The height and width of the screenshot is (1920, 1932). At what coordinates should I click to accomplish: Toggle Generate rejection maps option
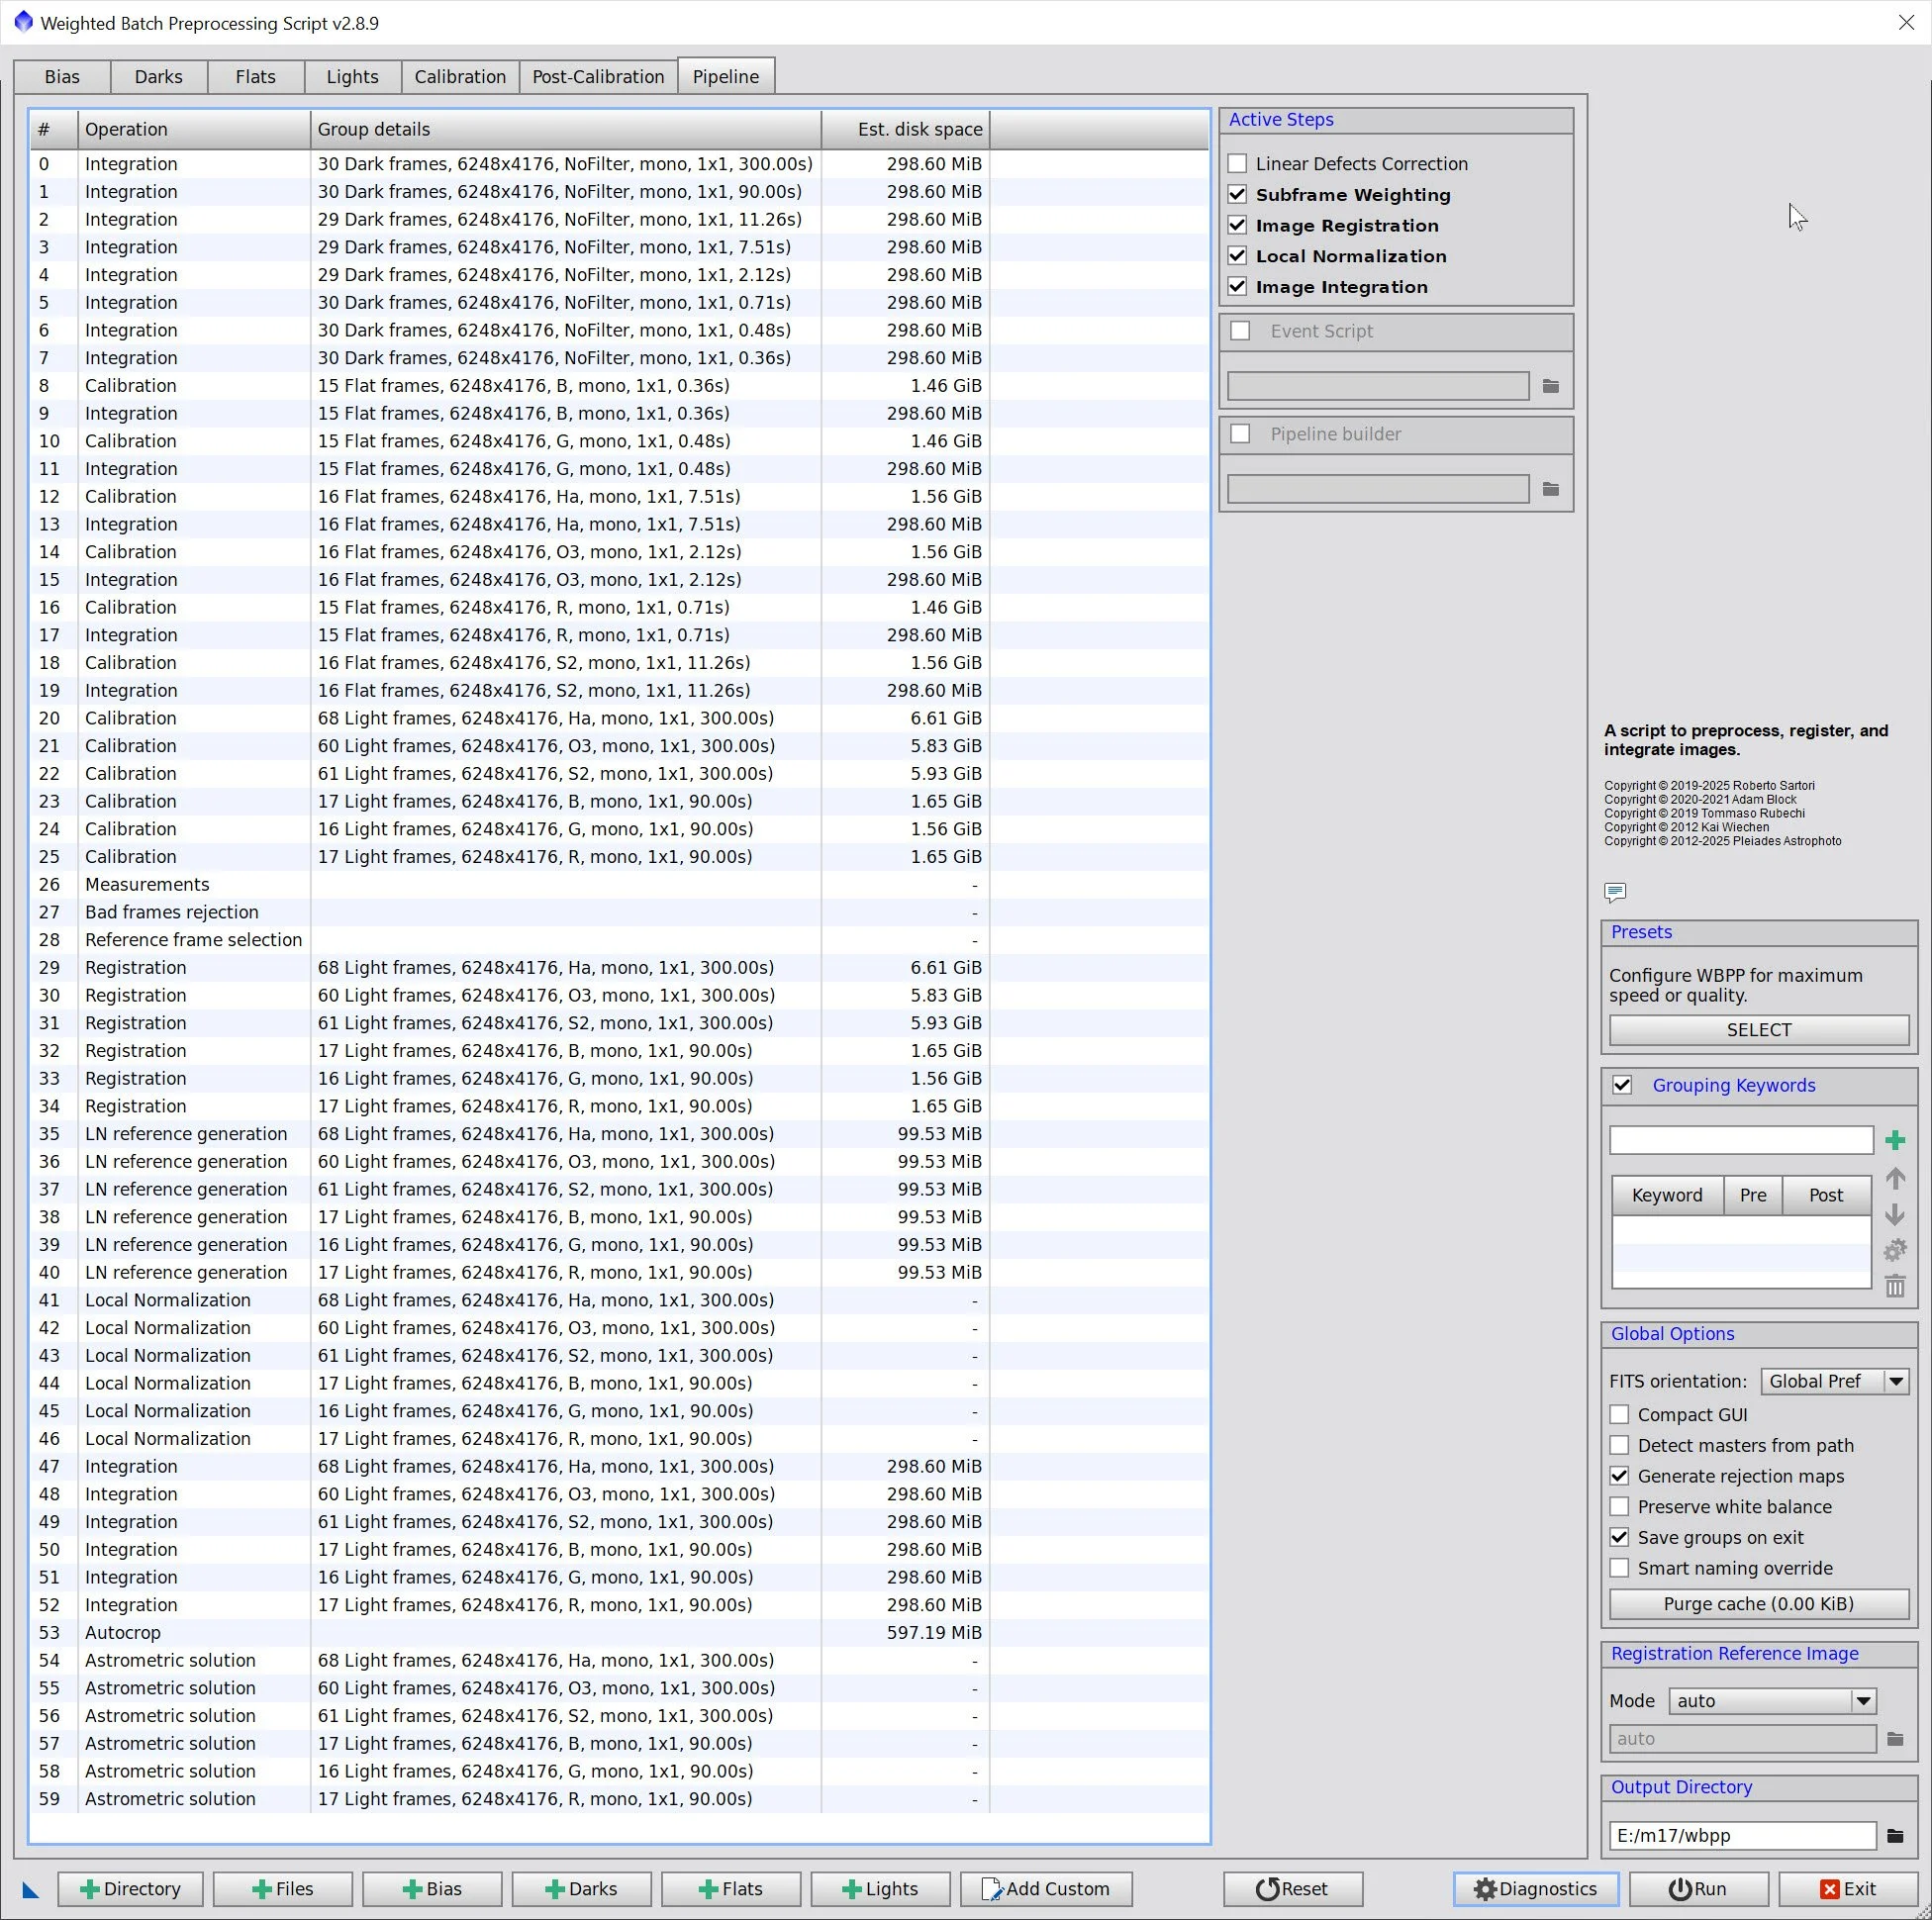pos(1620,1476)
